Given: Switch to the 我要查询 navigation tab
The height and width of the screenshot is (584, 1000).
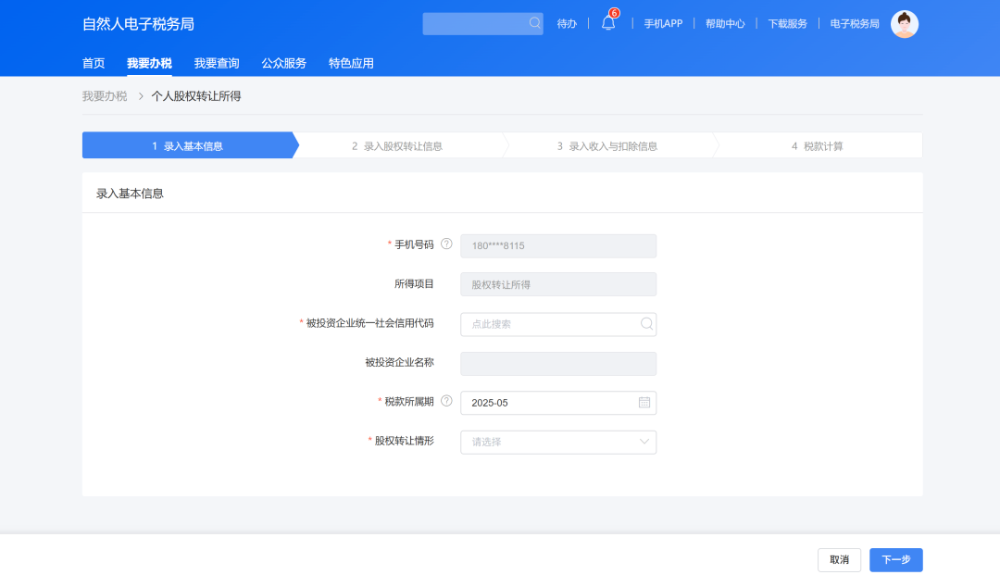Looking at the screenshot, I should tap(215, 62).
